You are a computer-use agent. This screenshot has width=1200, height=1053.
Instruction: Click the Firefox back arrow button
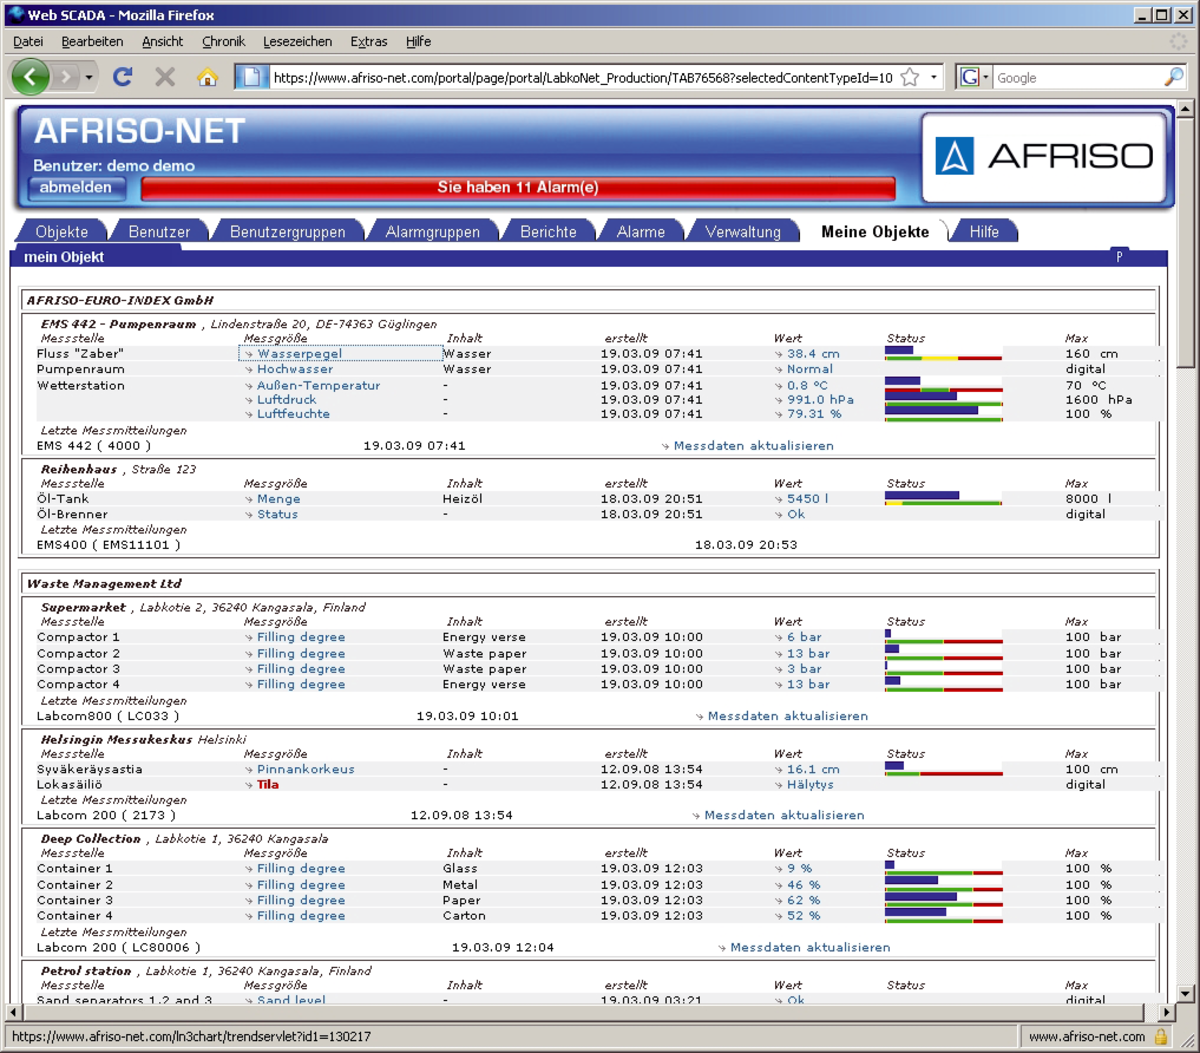[x=30, y=77]
